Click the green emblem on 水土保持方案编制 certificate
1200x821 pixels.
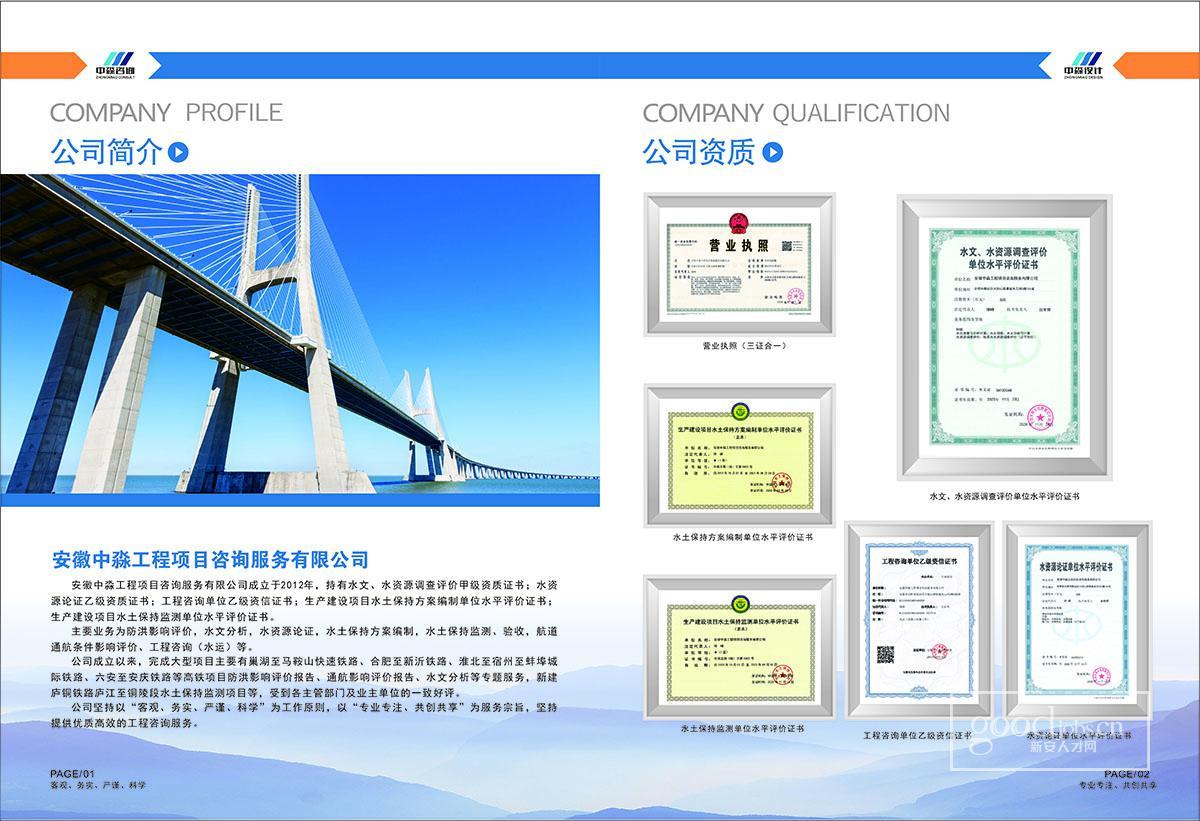739,411
